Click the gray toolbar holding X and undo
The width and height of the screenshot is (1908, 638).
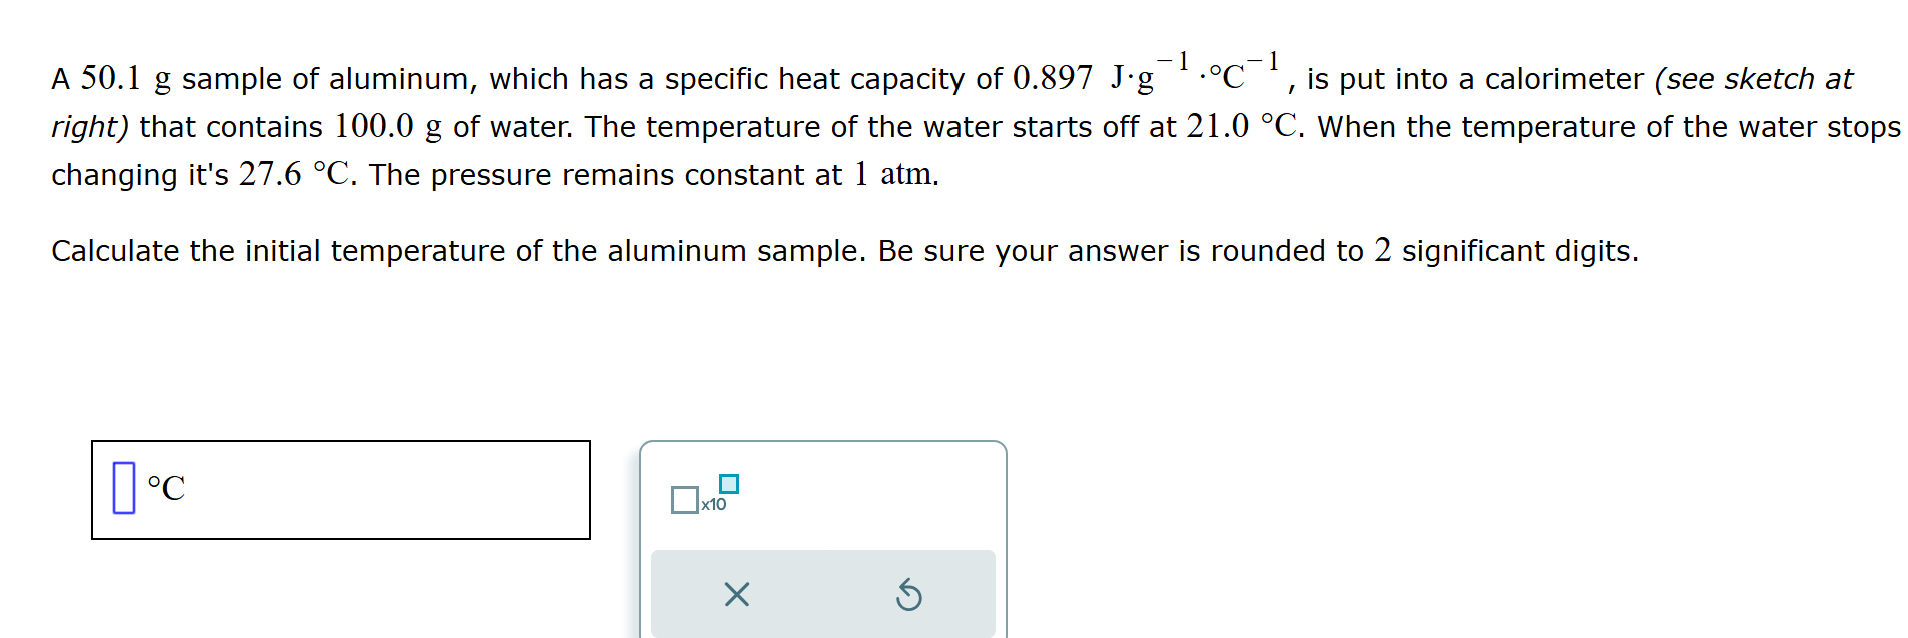click(822, 593)
